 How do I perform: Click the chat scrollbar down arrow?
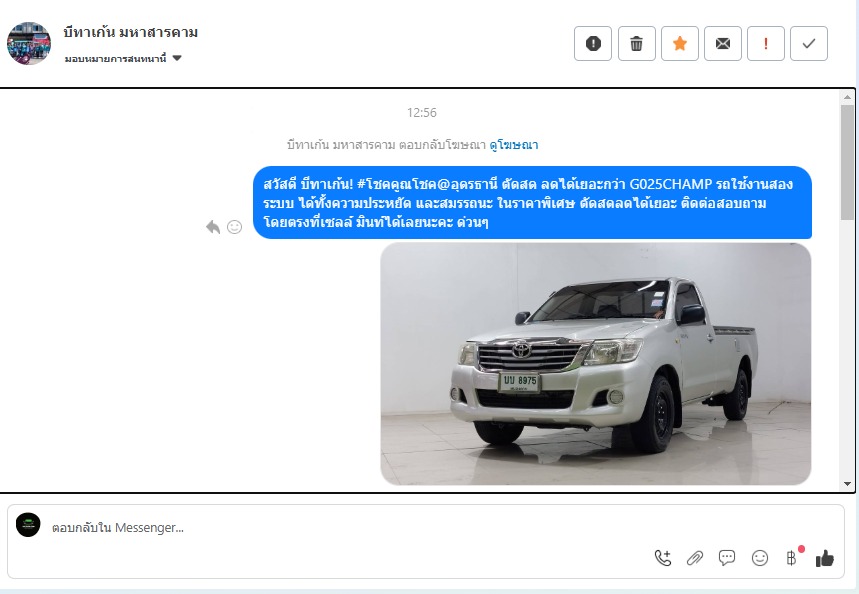pyautogui.click(x=848, y=483)
